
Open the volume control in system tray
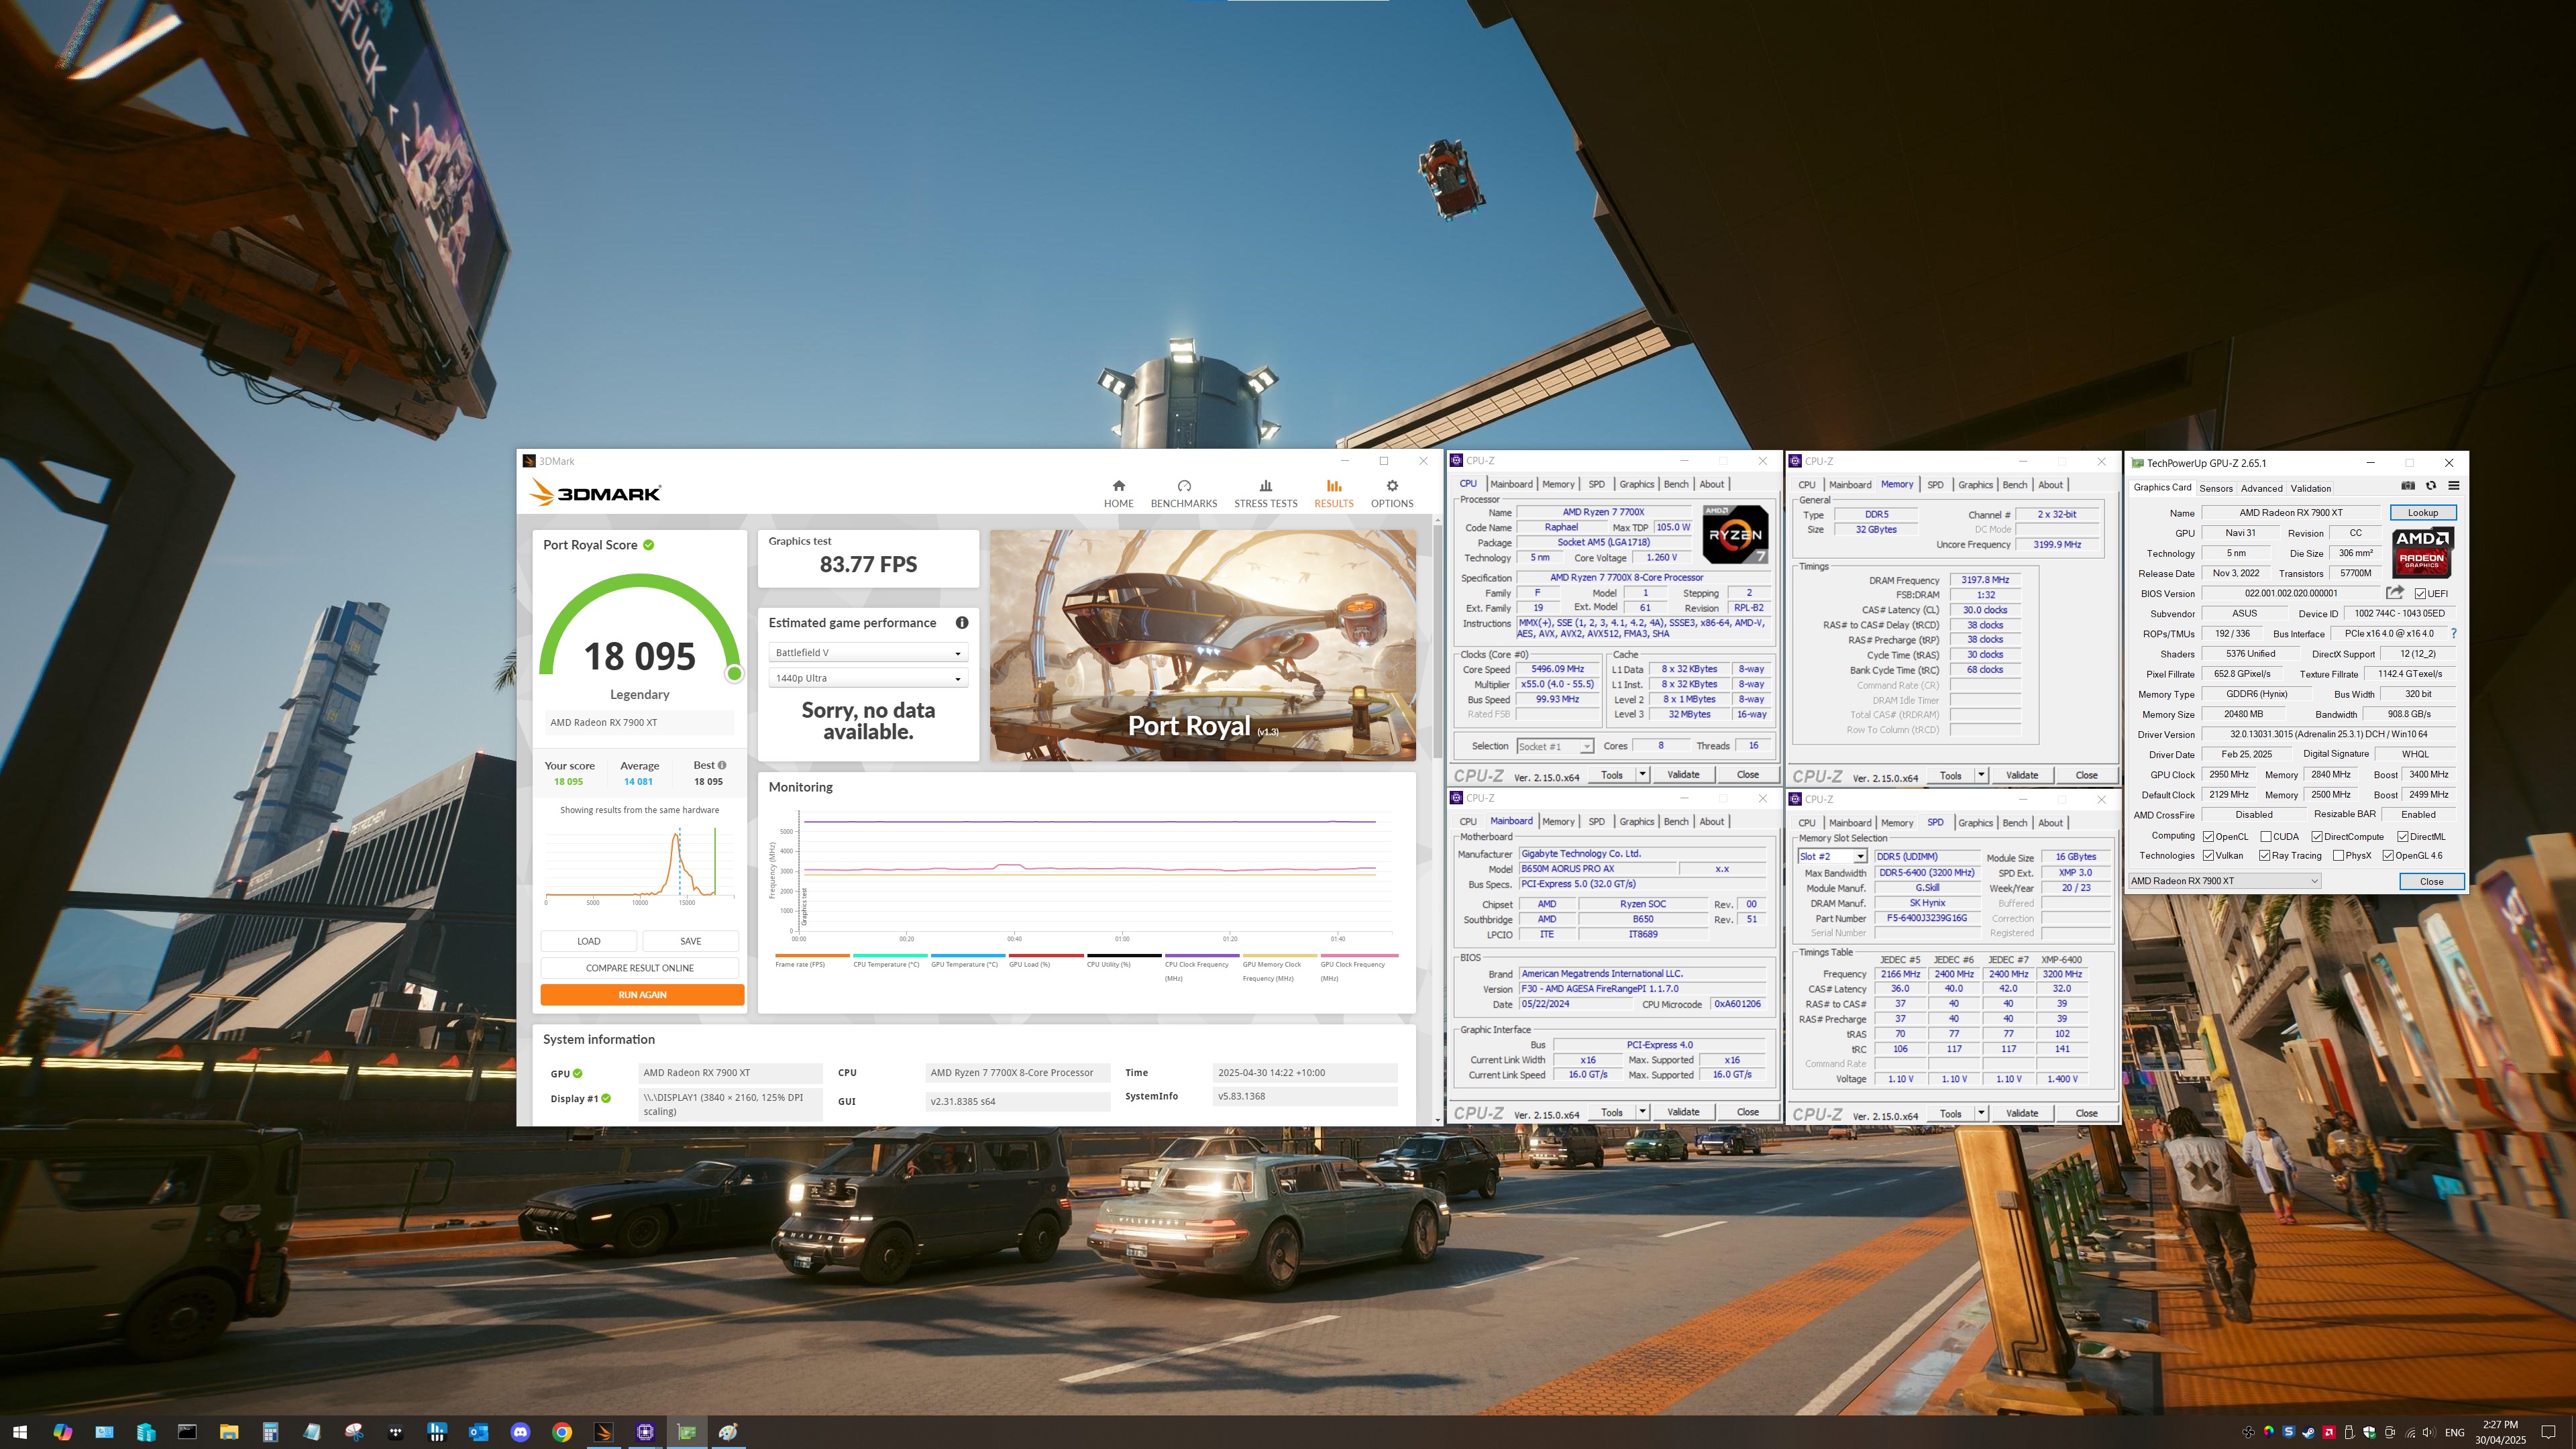2430,1432
